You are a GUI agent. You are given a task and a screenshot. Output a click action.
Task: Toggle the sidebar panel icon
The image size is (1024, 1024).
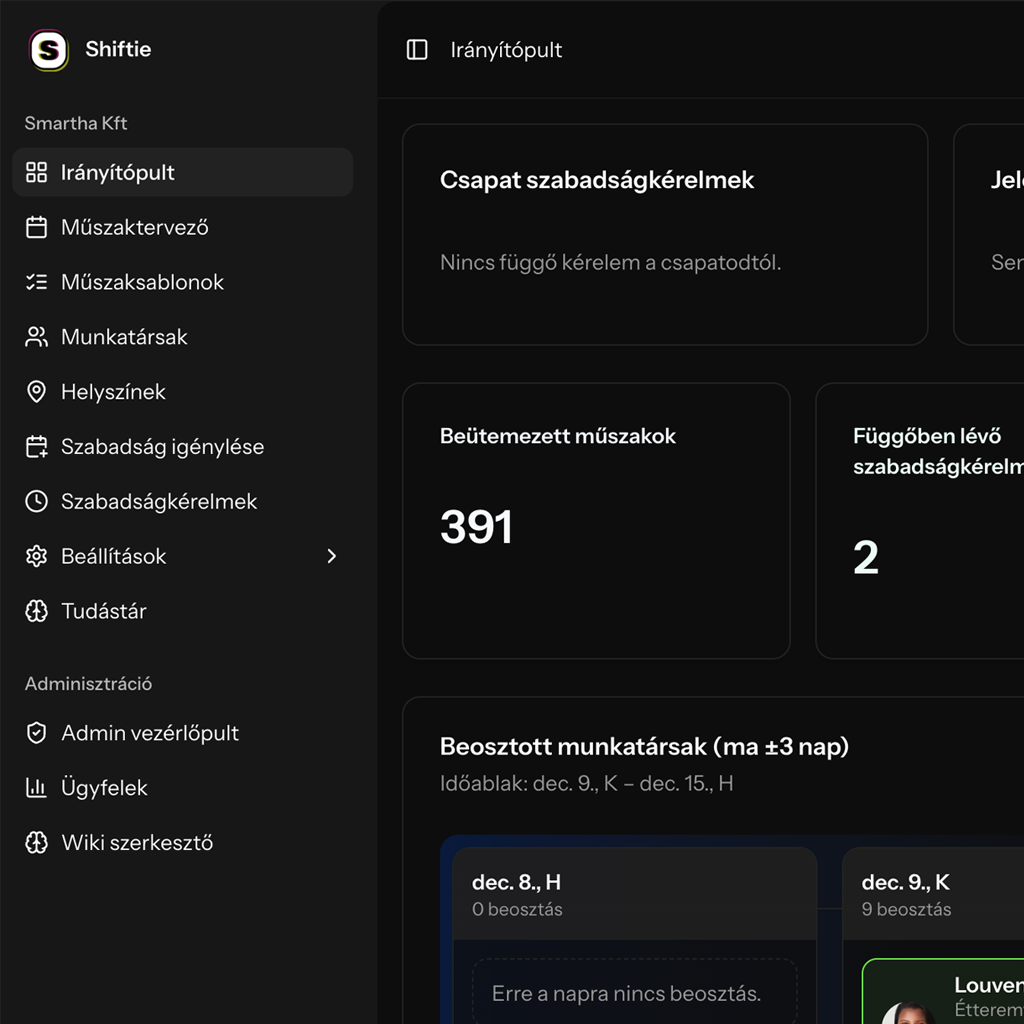[x=417, y=50]
